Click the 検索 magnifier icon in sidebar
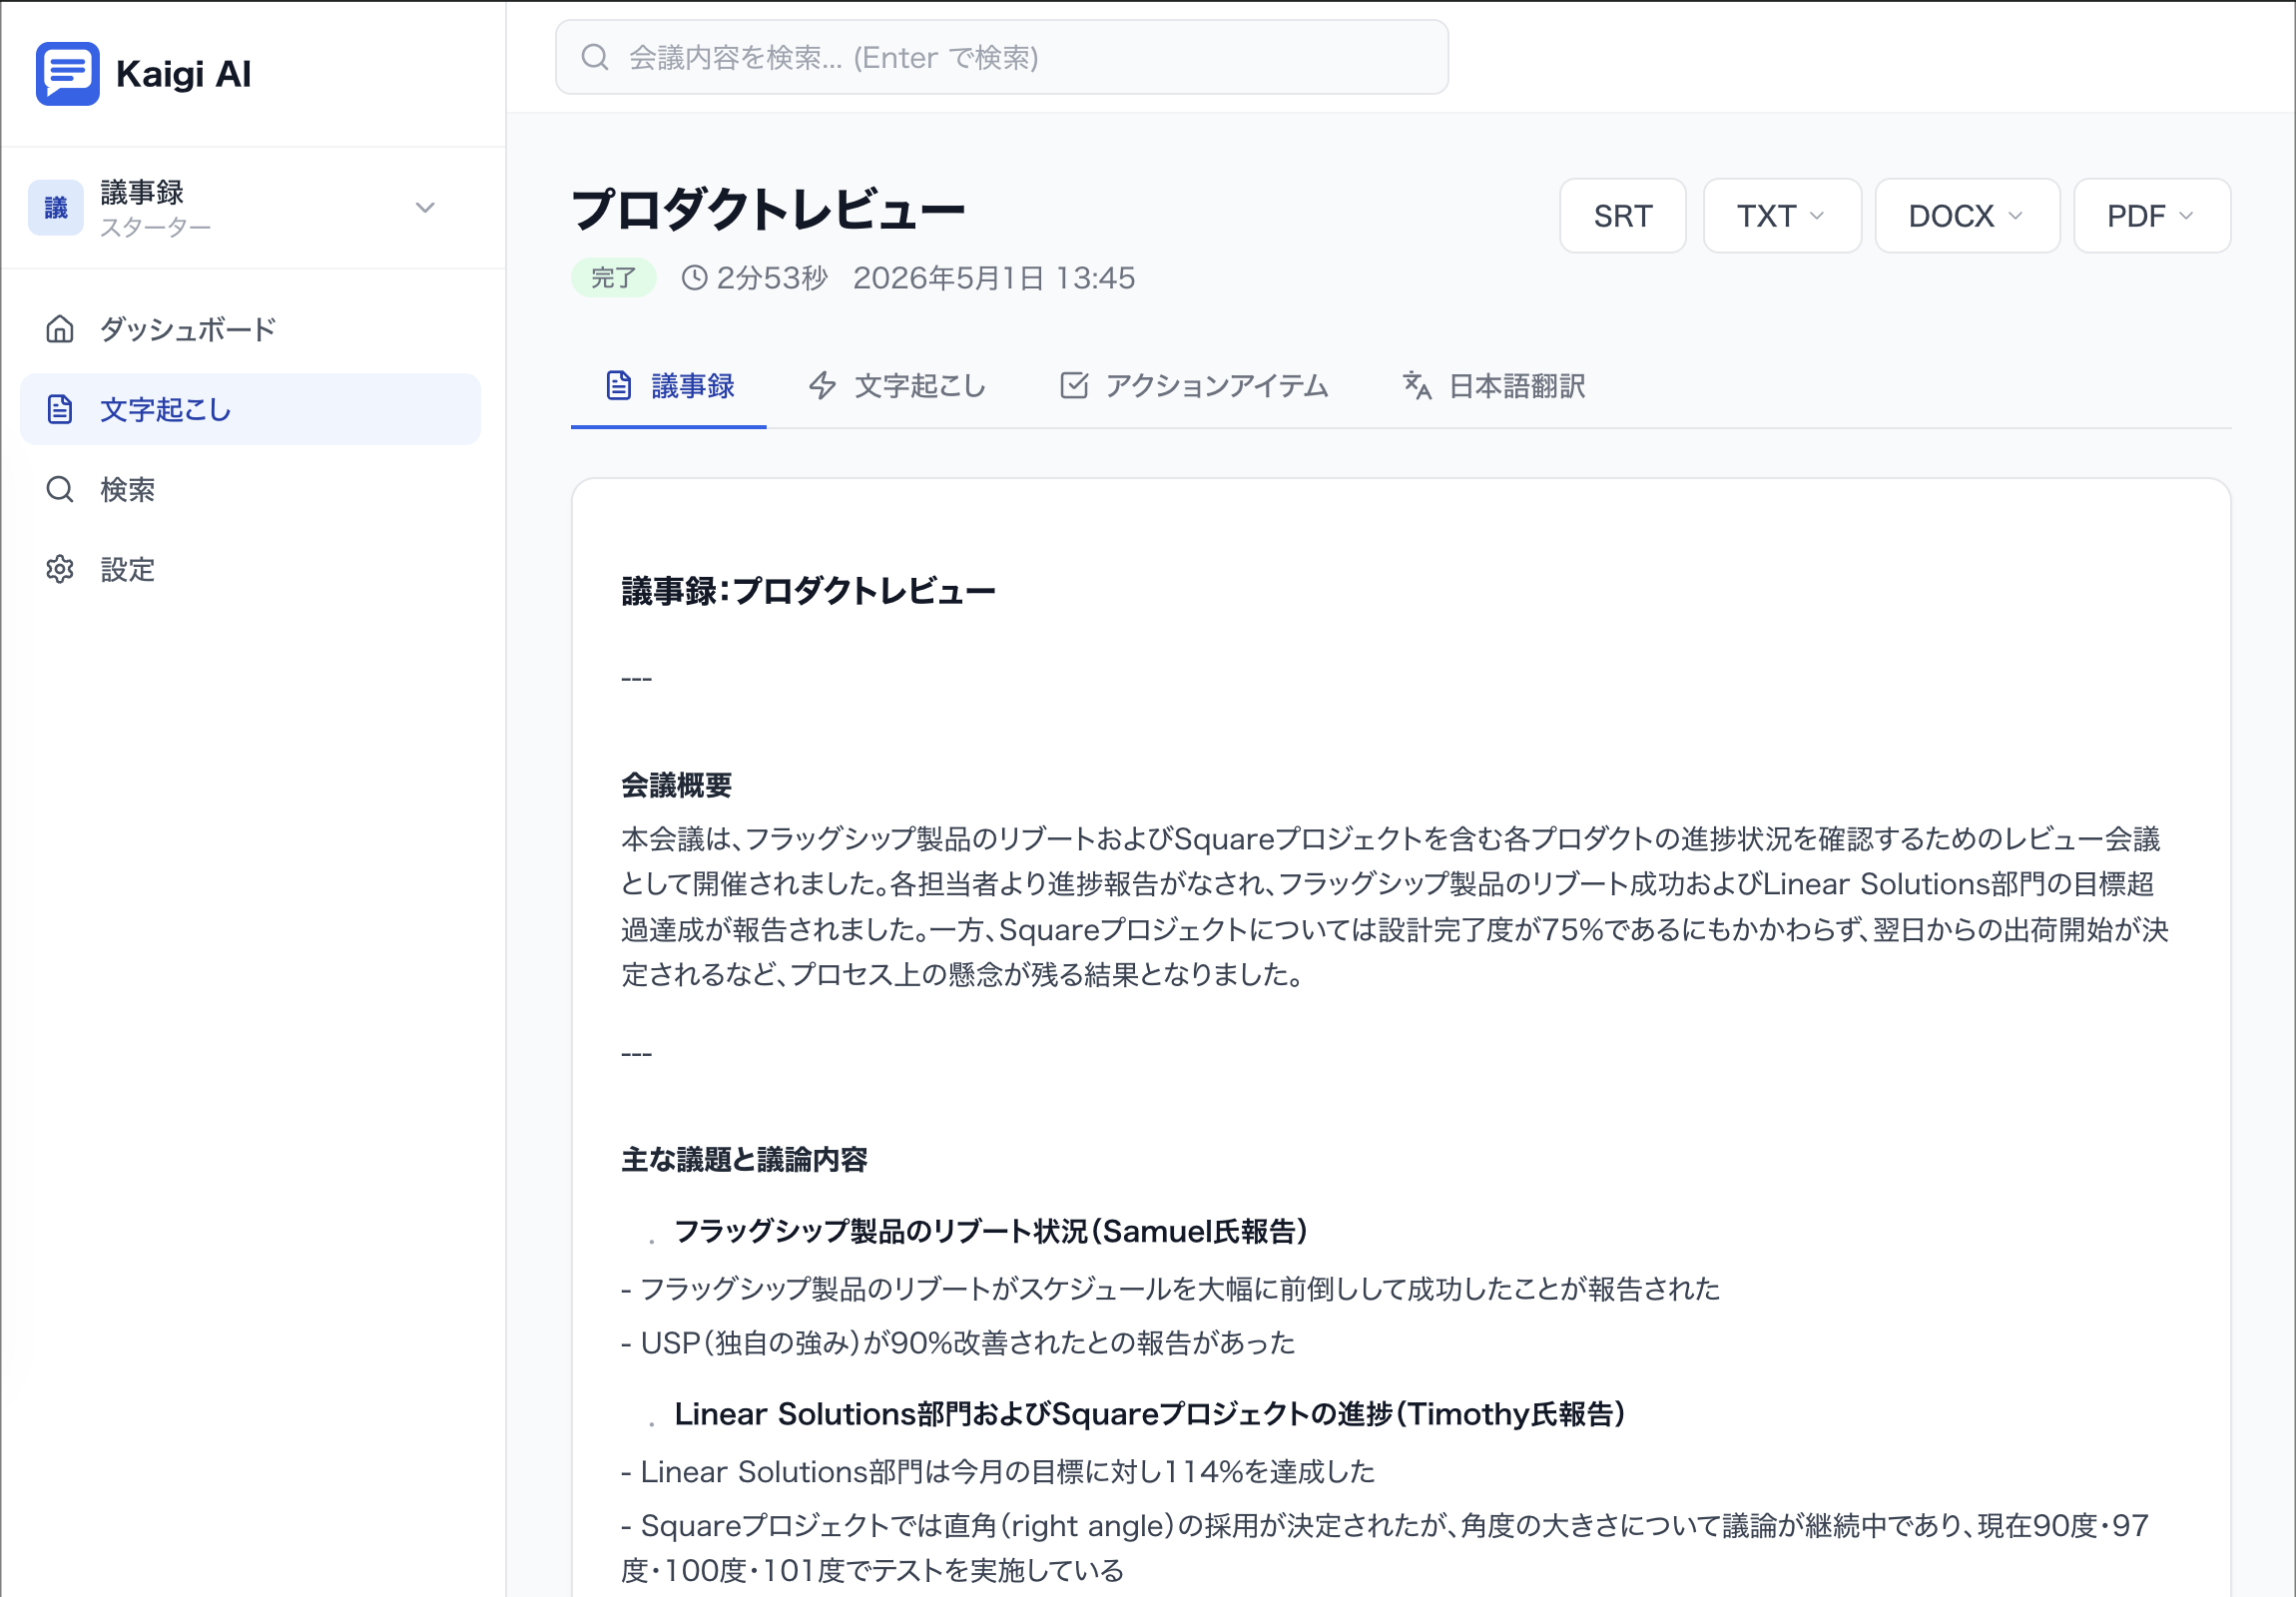The width and height of the screenshot is (2296, 1597). point(60,489)
